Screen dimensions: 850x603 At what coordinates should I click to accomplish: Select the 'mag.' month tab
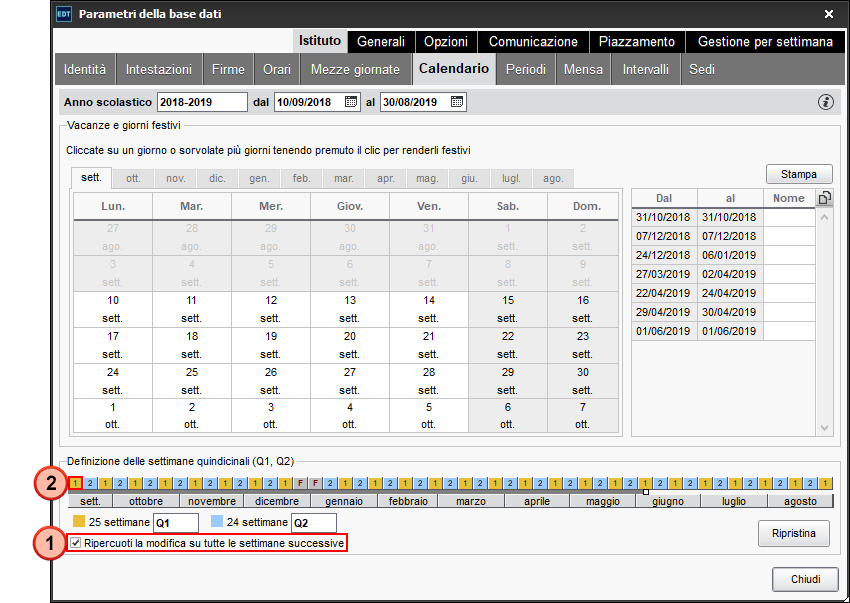(427, 178)
